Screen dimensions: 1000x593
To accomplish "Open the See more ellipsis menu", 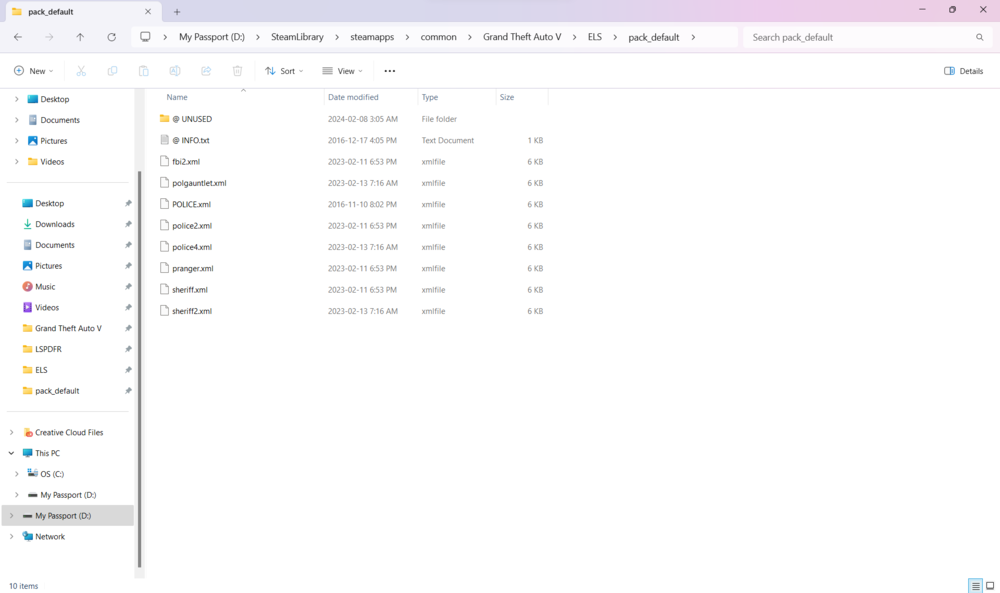I will 389,71.
